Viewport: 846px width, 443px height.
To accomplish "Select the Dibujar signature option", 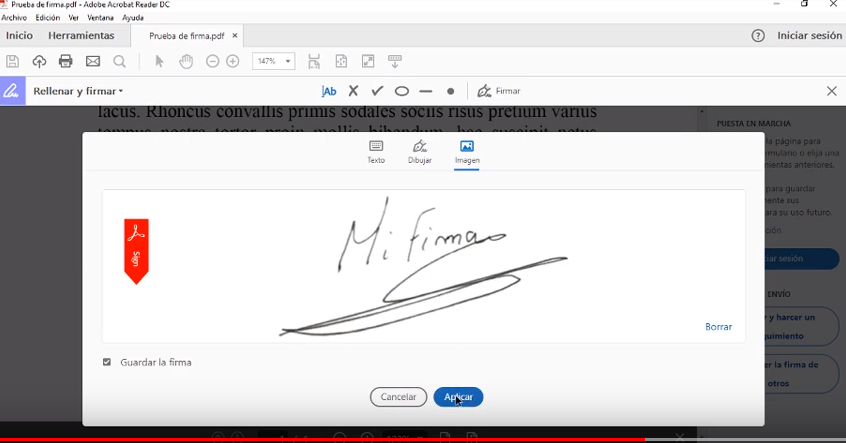I will click(x=420, y=152).
